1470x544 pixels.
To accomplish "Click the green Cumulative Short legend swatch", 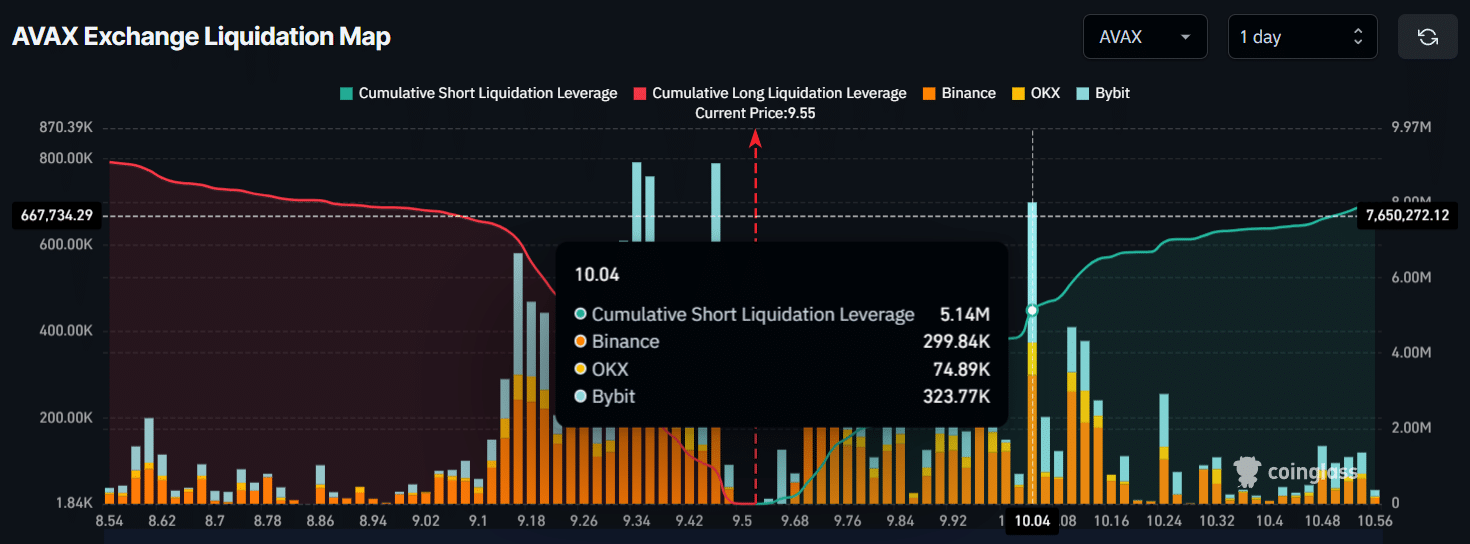I will 346,93.
